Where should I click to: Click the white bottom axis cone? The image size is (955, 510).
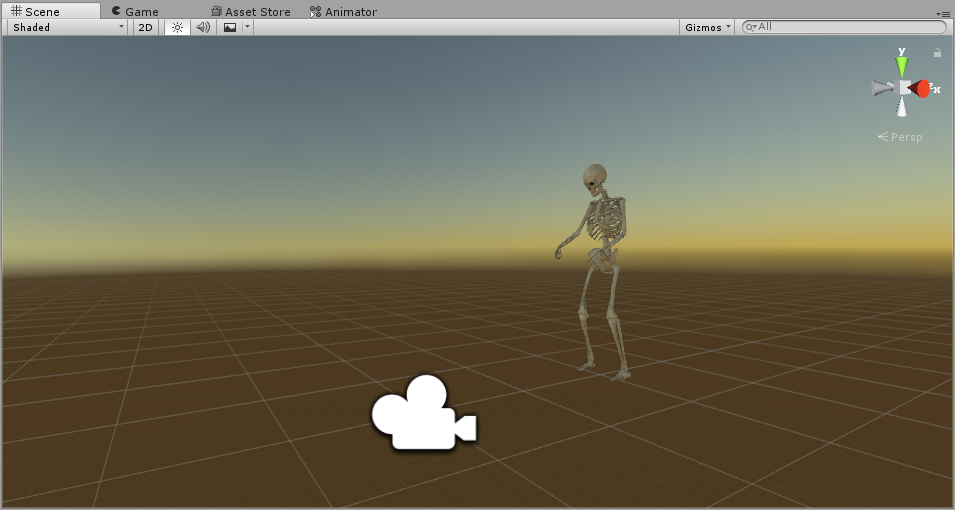coord(901,107)
